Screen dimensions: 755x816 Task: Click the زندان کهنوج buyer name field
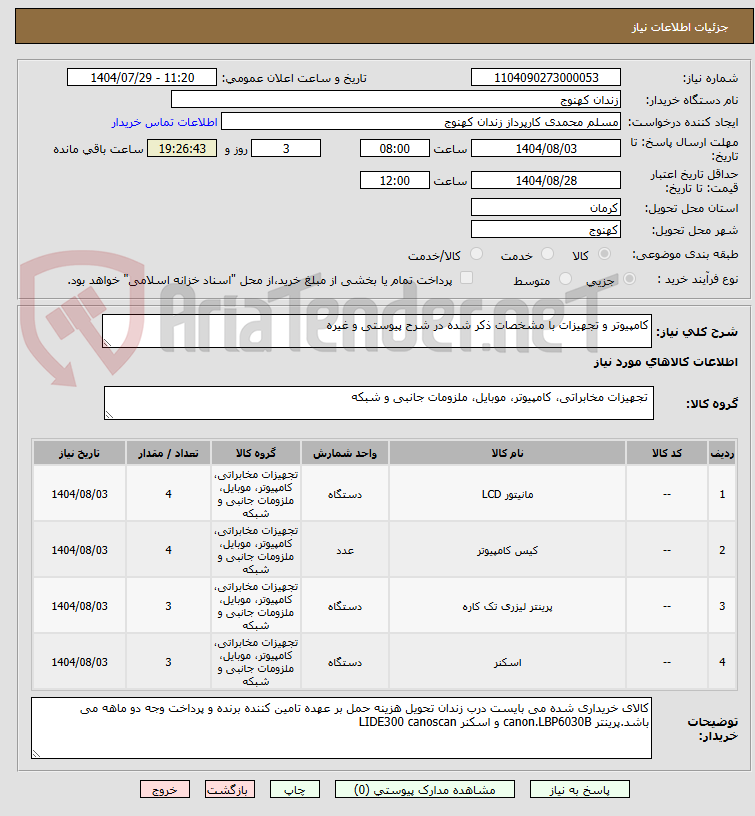395,99
